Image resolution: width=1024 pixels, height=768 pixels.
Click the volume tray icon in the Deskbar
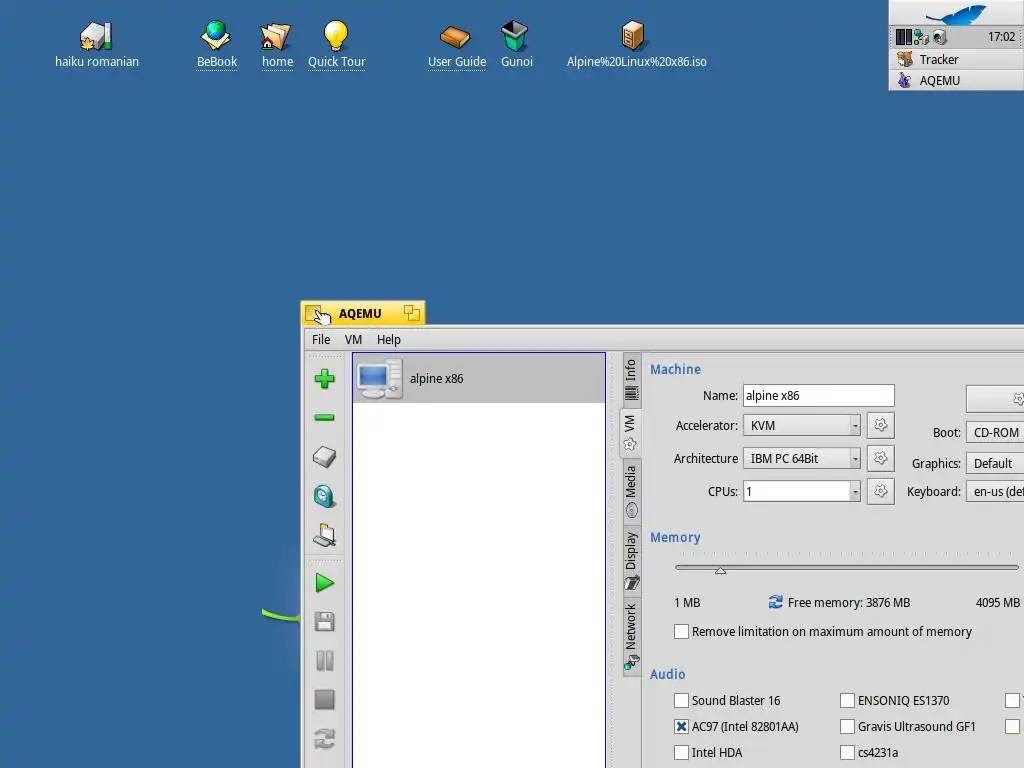point(940,37)
